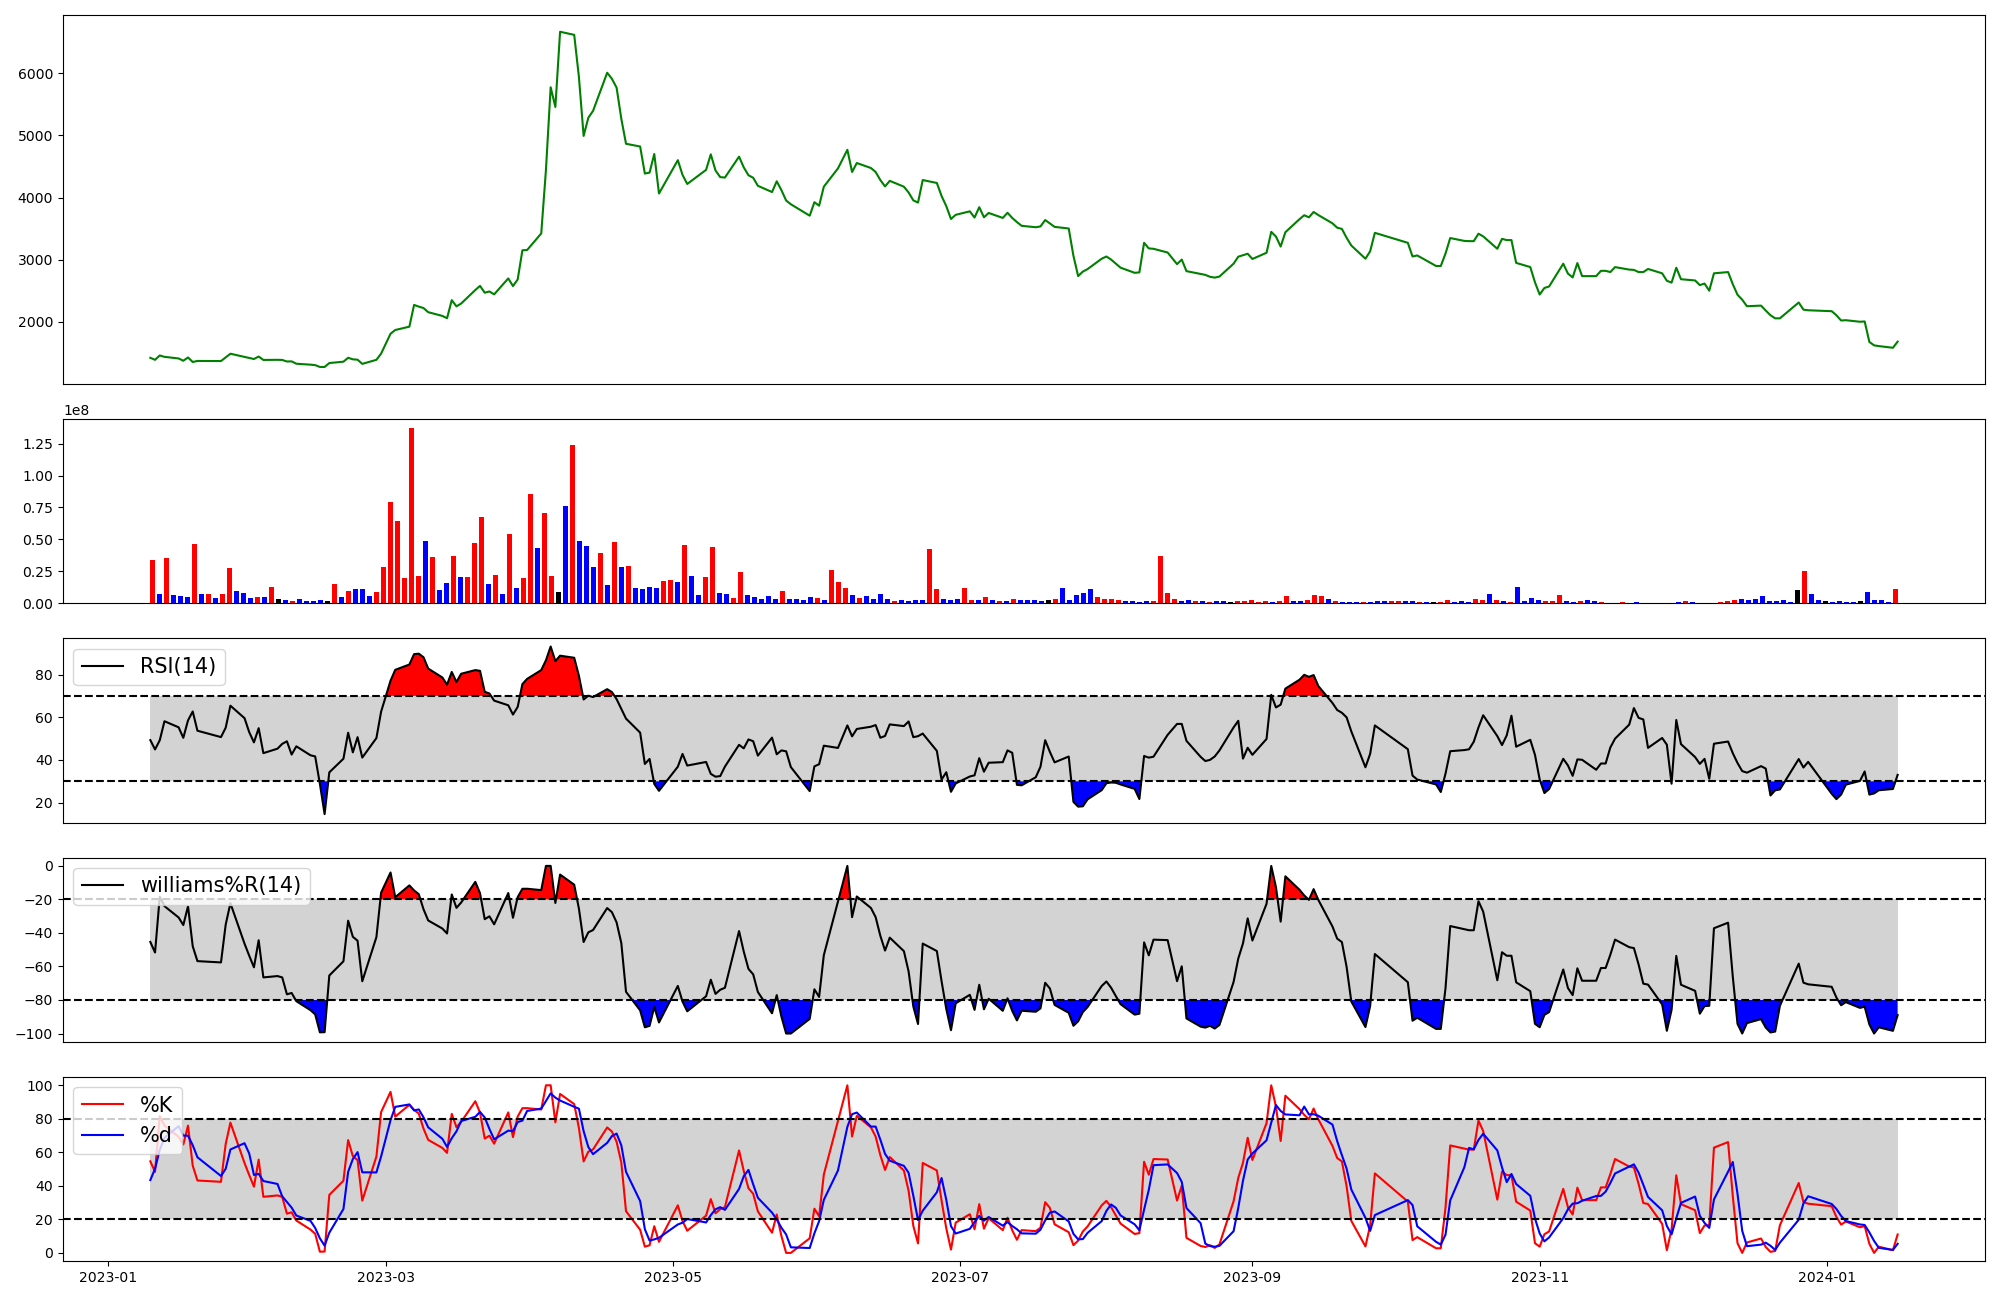Click the tallest red volume bar

click(411, 515)
